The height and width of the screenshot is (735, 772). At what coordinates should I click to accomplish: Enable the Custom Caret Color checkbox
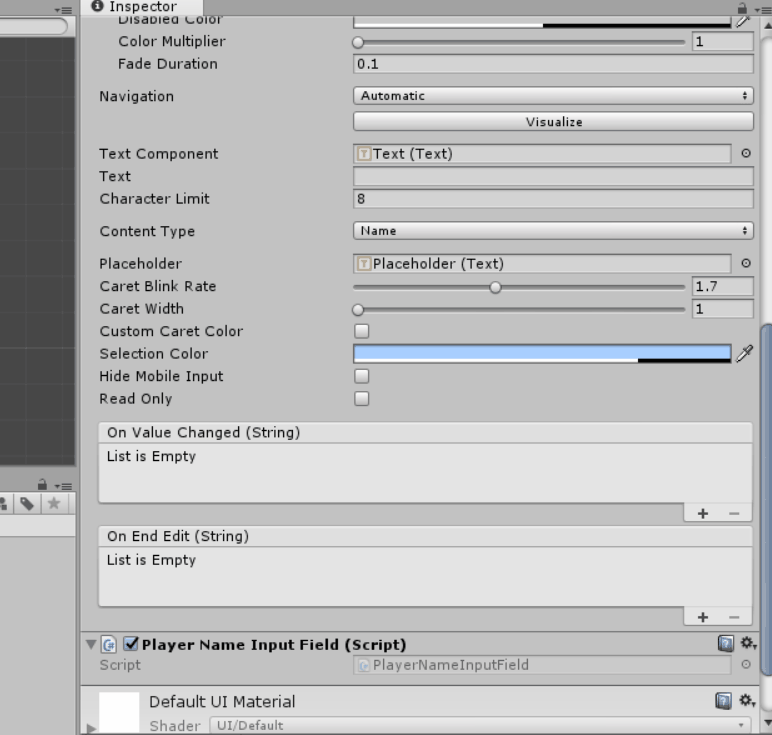[362, 331]
